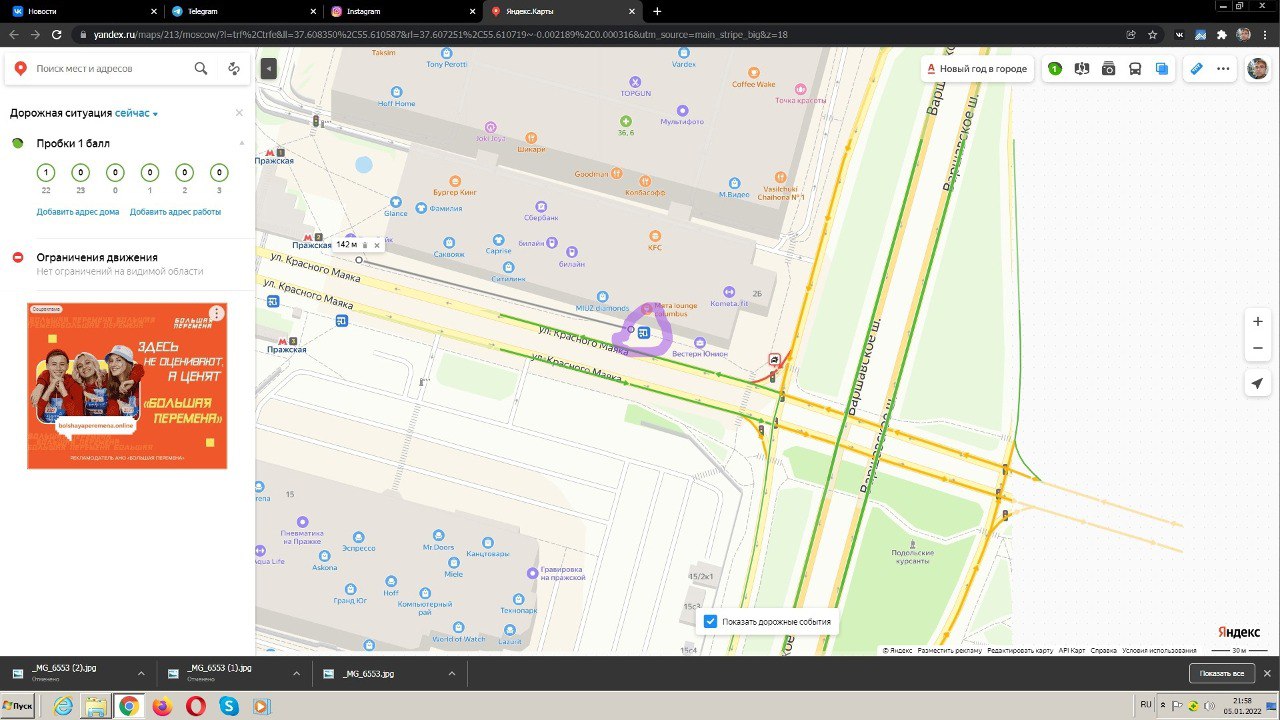Open the Chrome extensions puzzle icon

click(x=1223, y=34)
